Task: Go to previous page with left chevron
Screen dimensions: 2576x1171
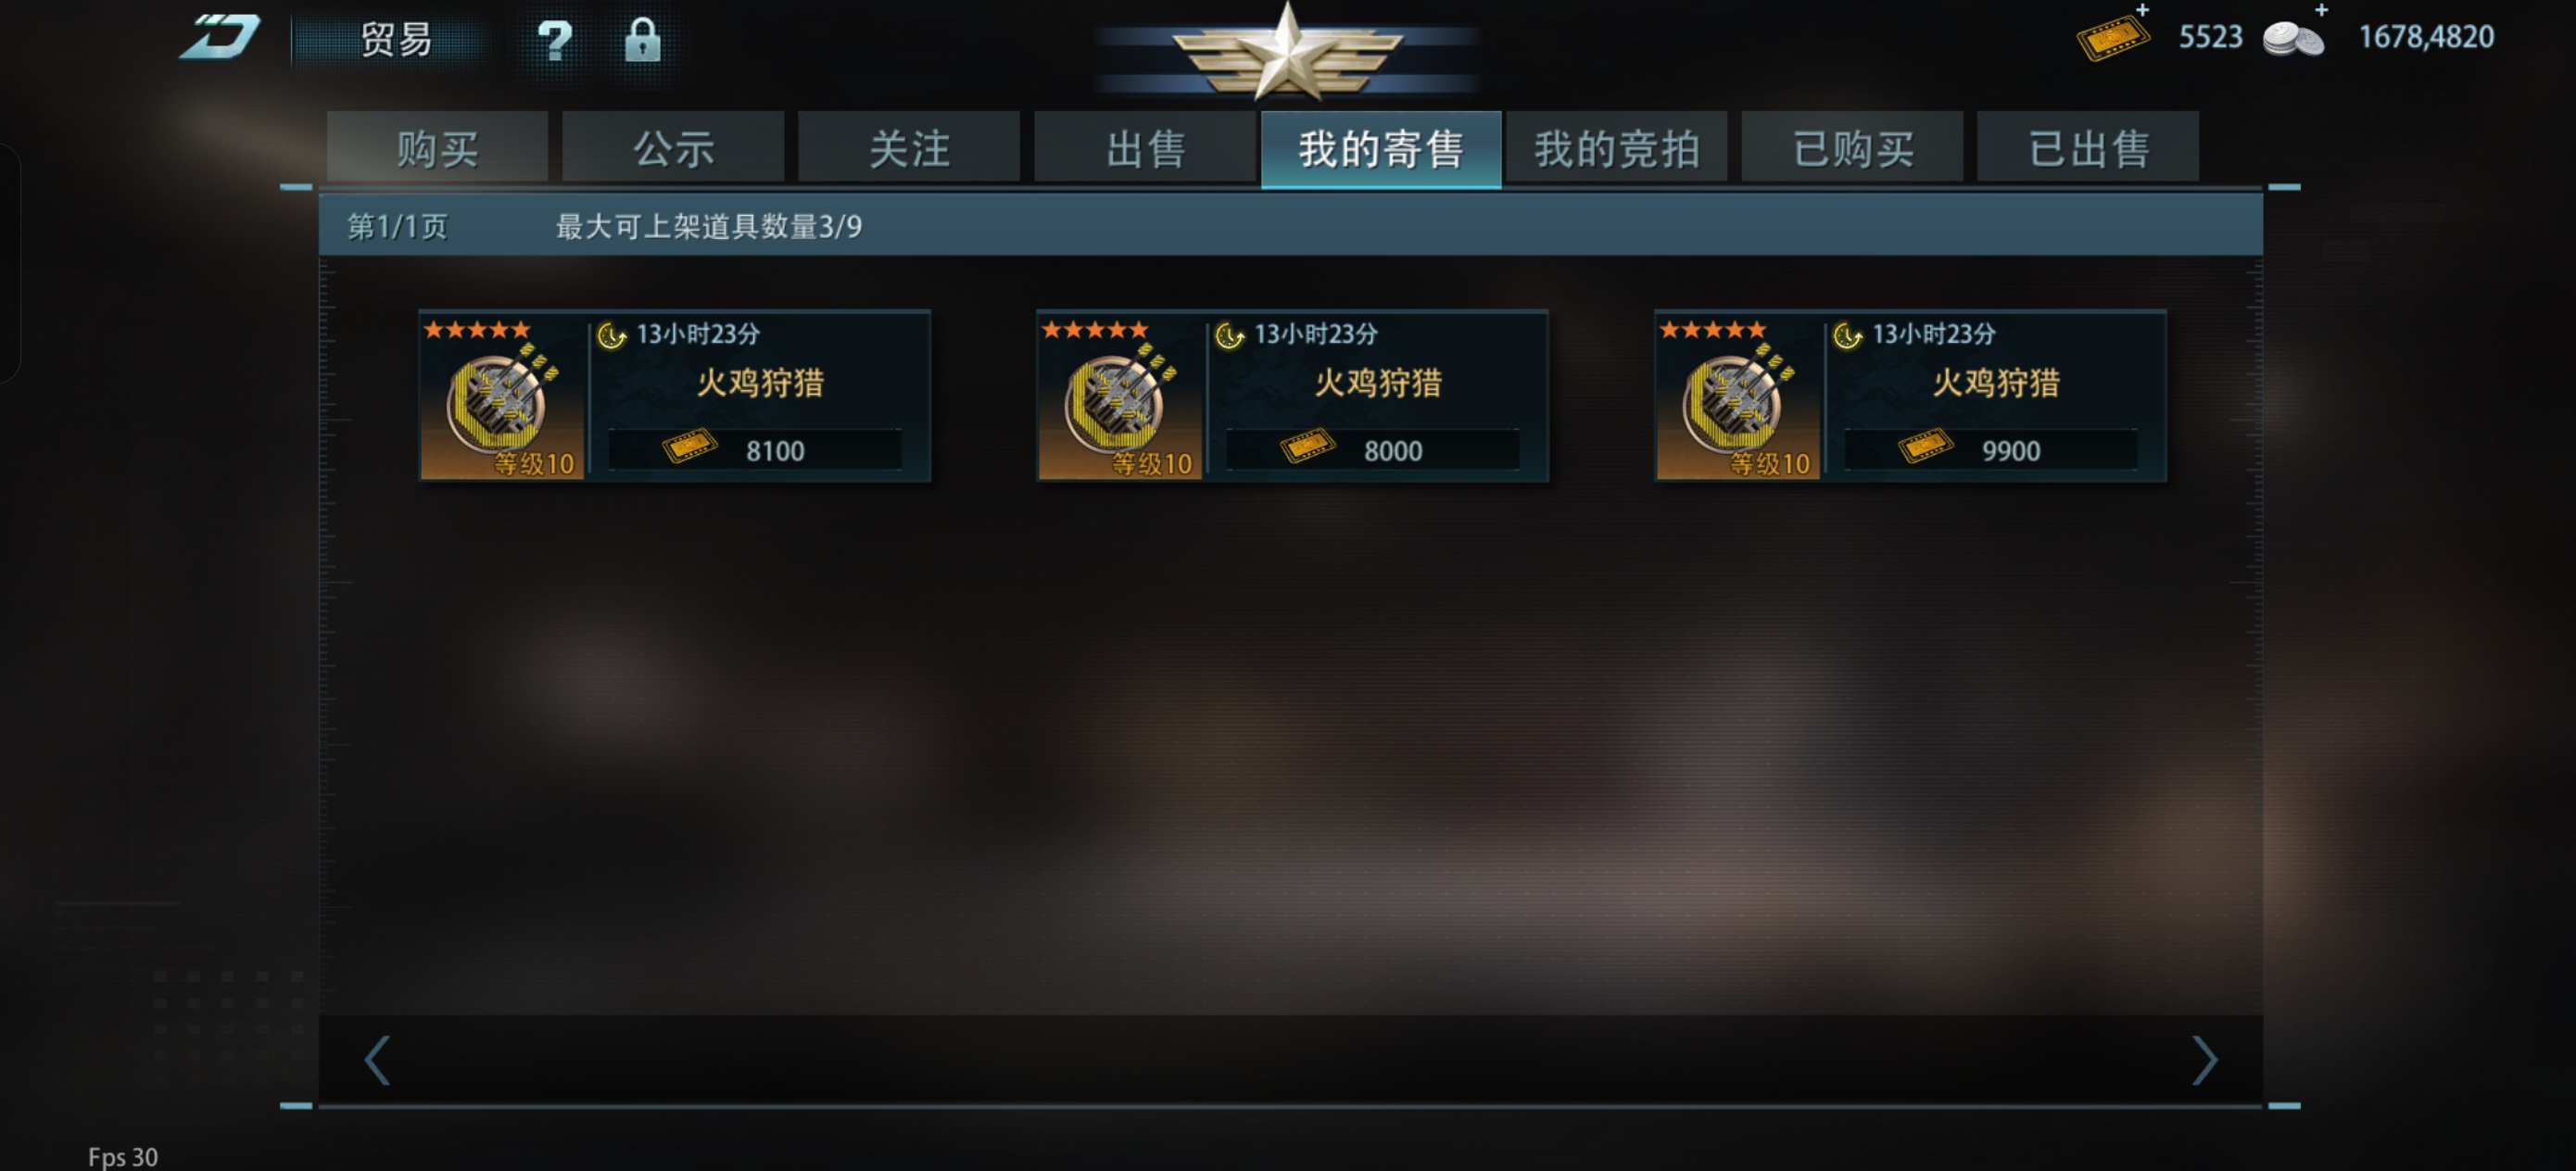Action: (x=377, y=1060)
